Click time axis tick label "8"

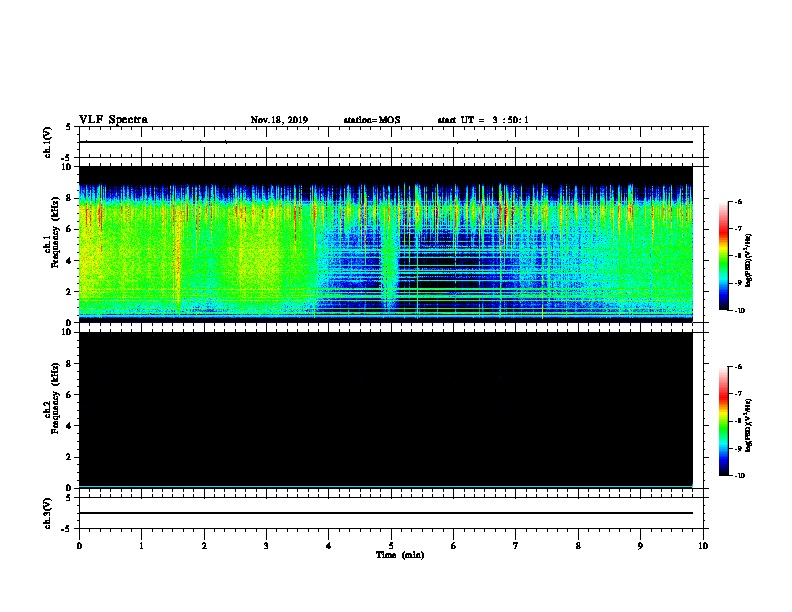(578, 546)
